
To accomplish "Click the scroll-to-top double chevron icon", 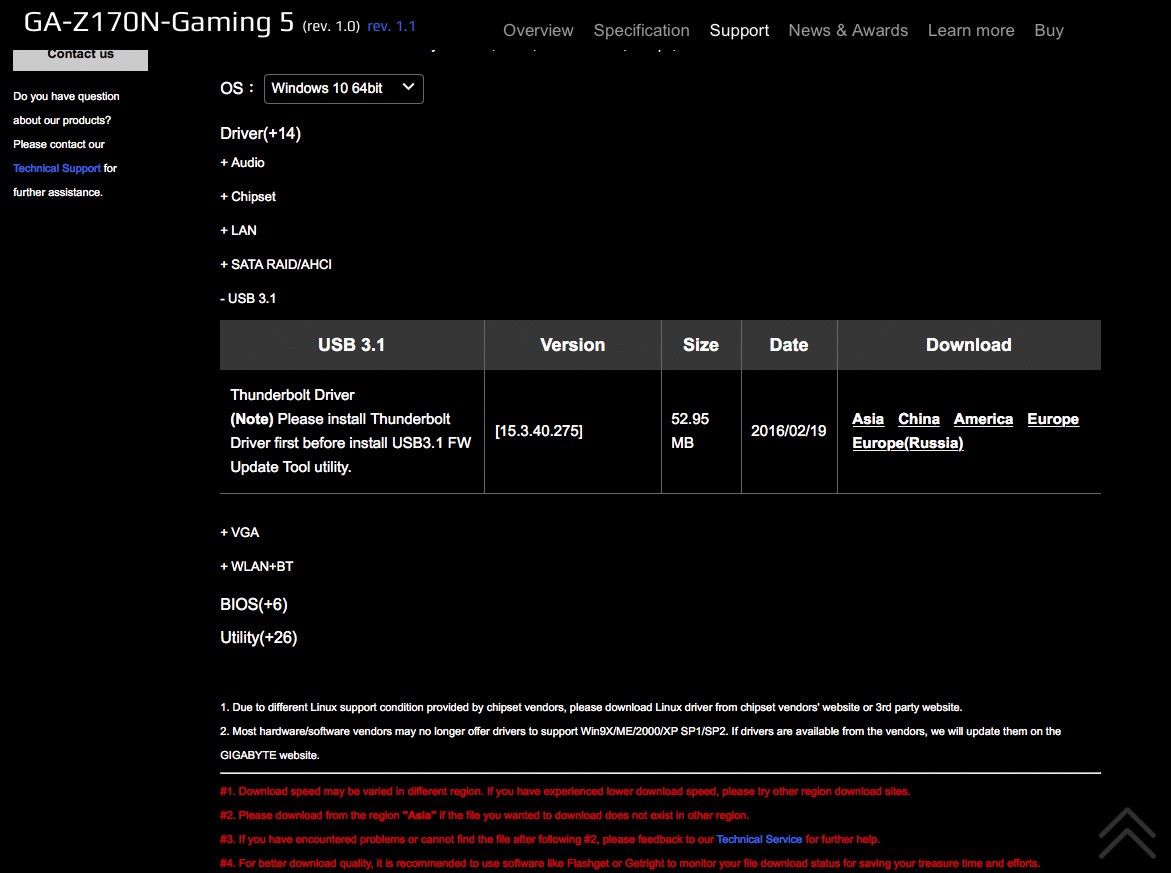I will pyautogui.click(x=1127, y=833).
